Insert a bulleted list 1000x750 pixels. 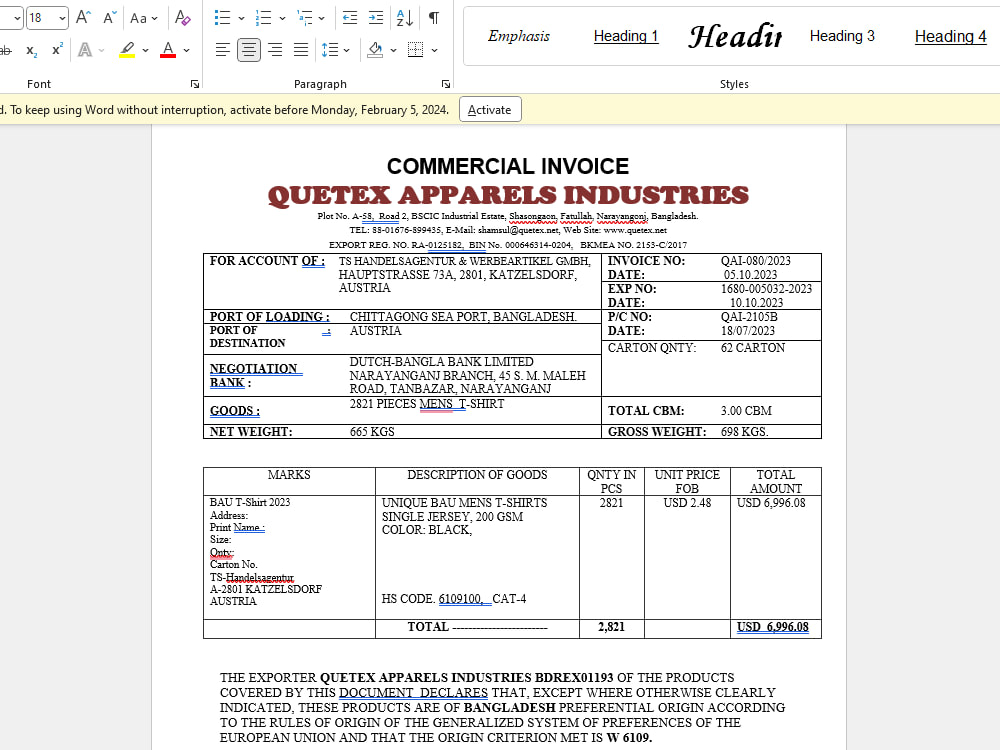222,18
